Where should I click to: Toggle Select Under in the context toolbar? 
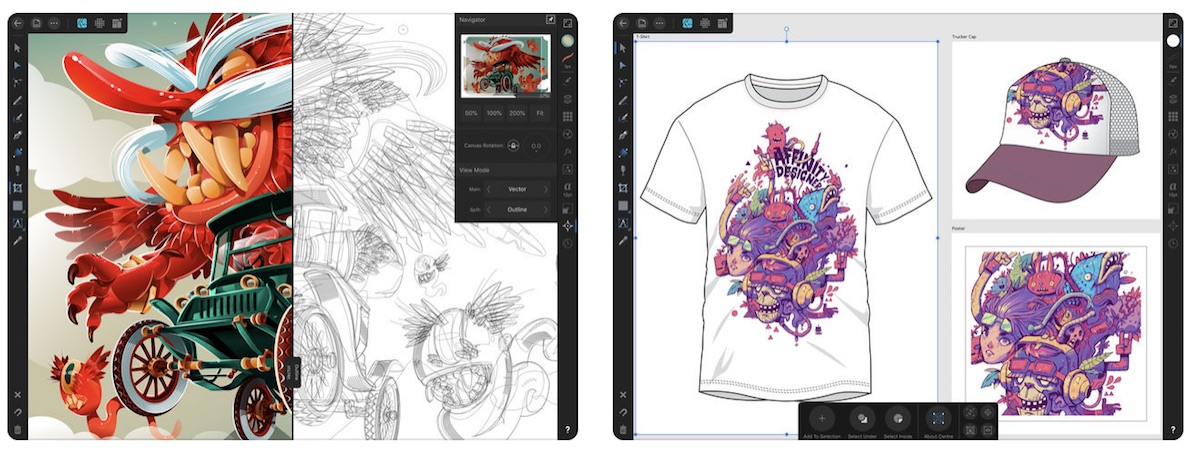[861, 419]
